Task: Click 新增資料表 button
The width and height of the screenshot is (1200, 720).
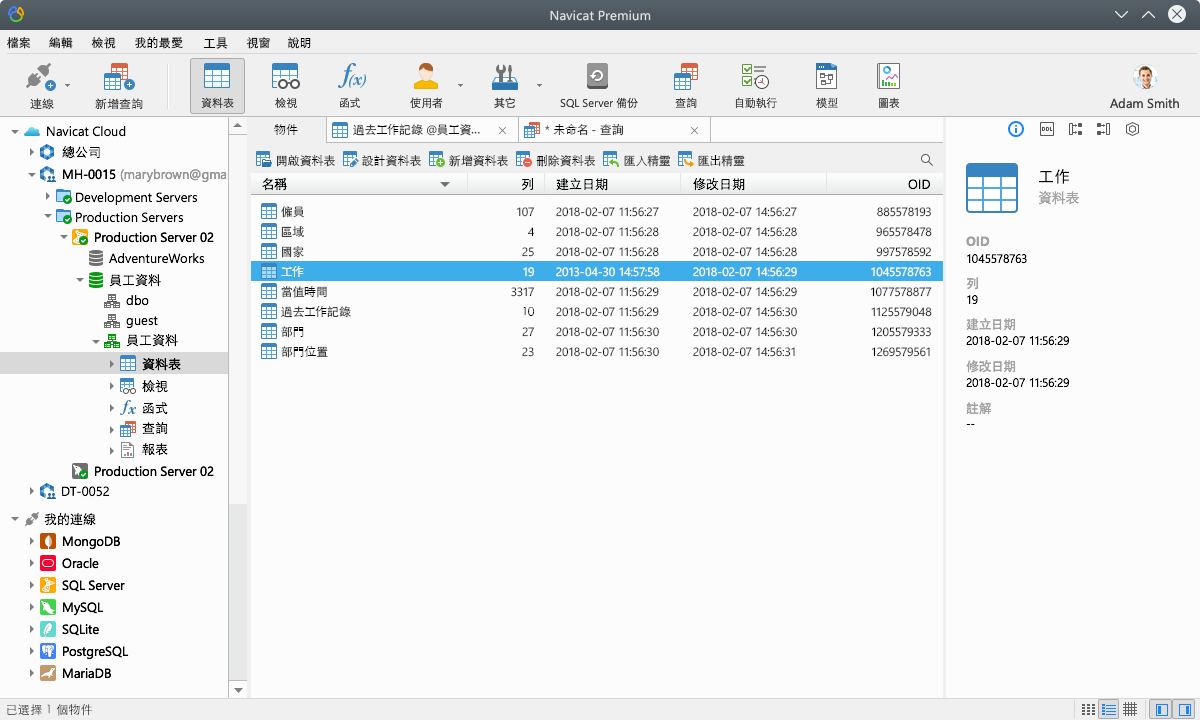Action: pyautogui.click(x=468, y=160)
